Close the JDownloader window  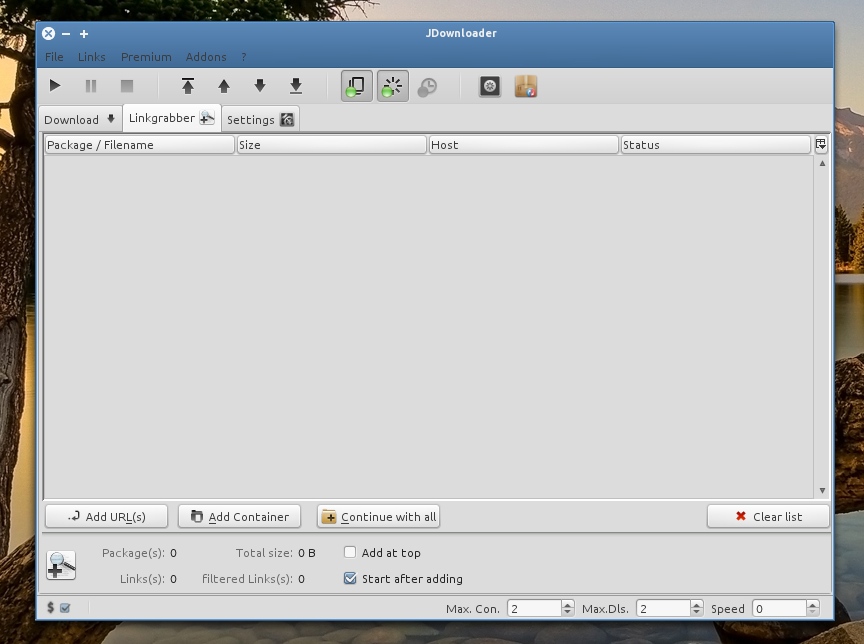tap(48, 34)
